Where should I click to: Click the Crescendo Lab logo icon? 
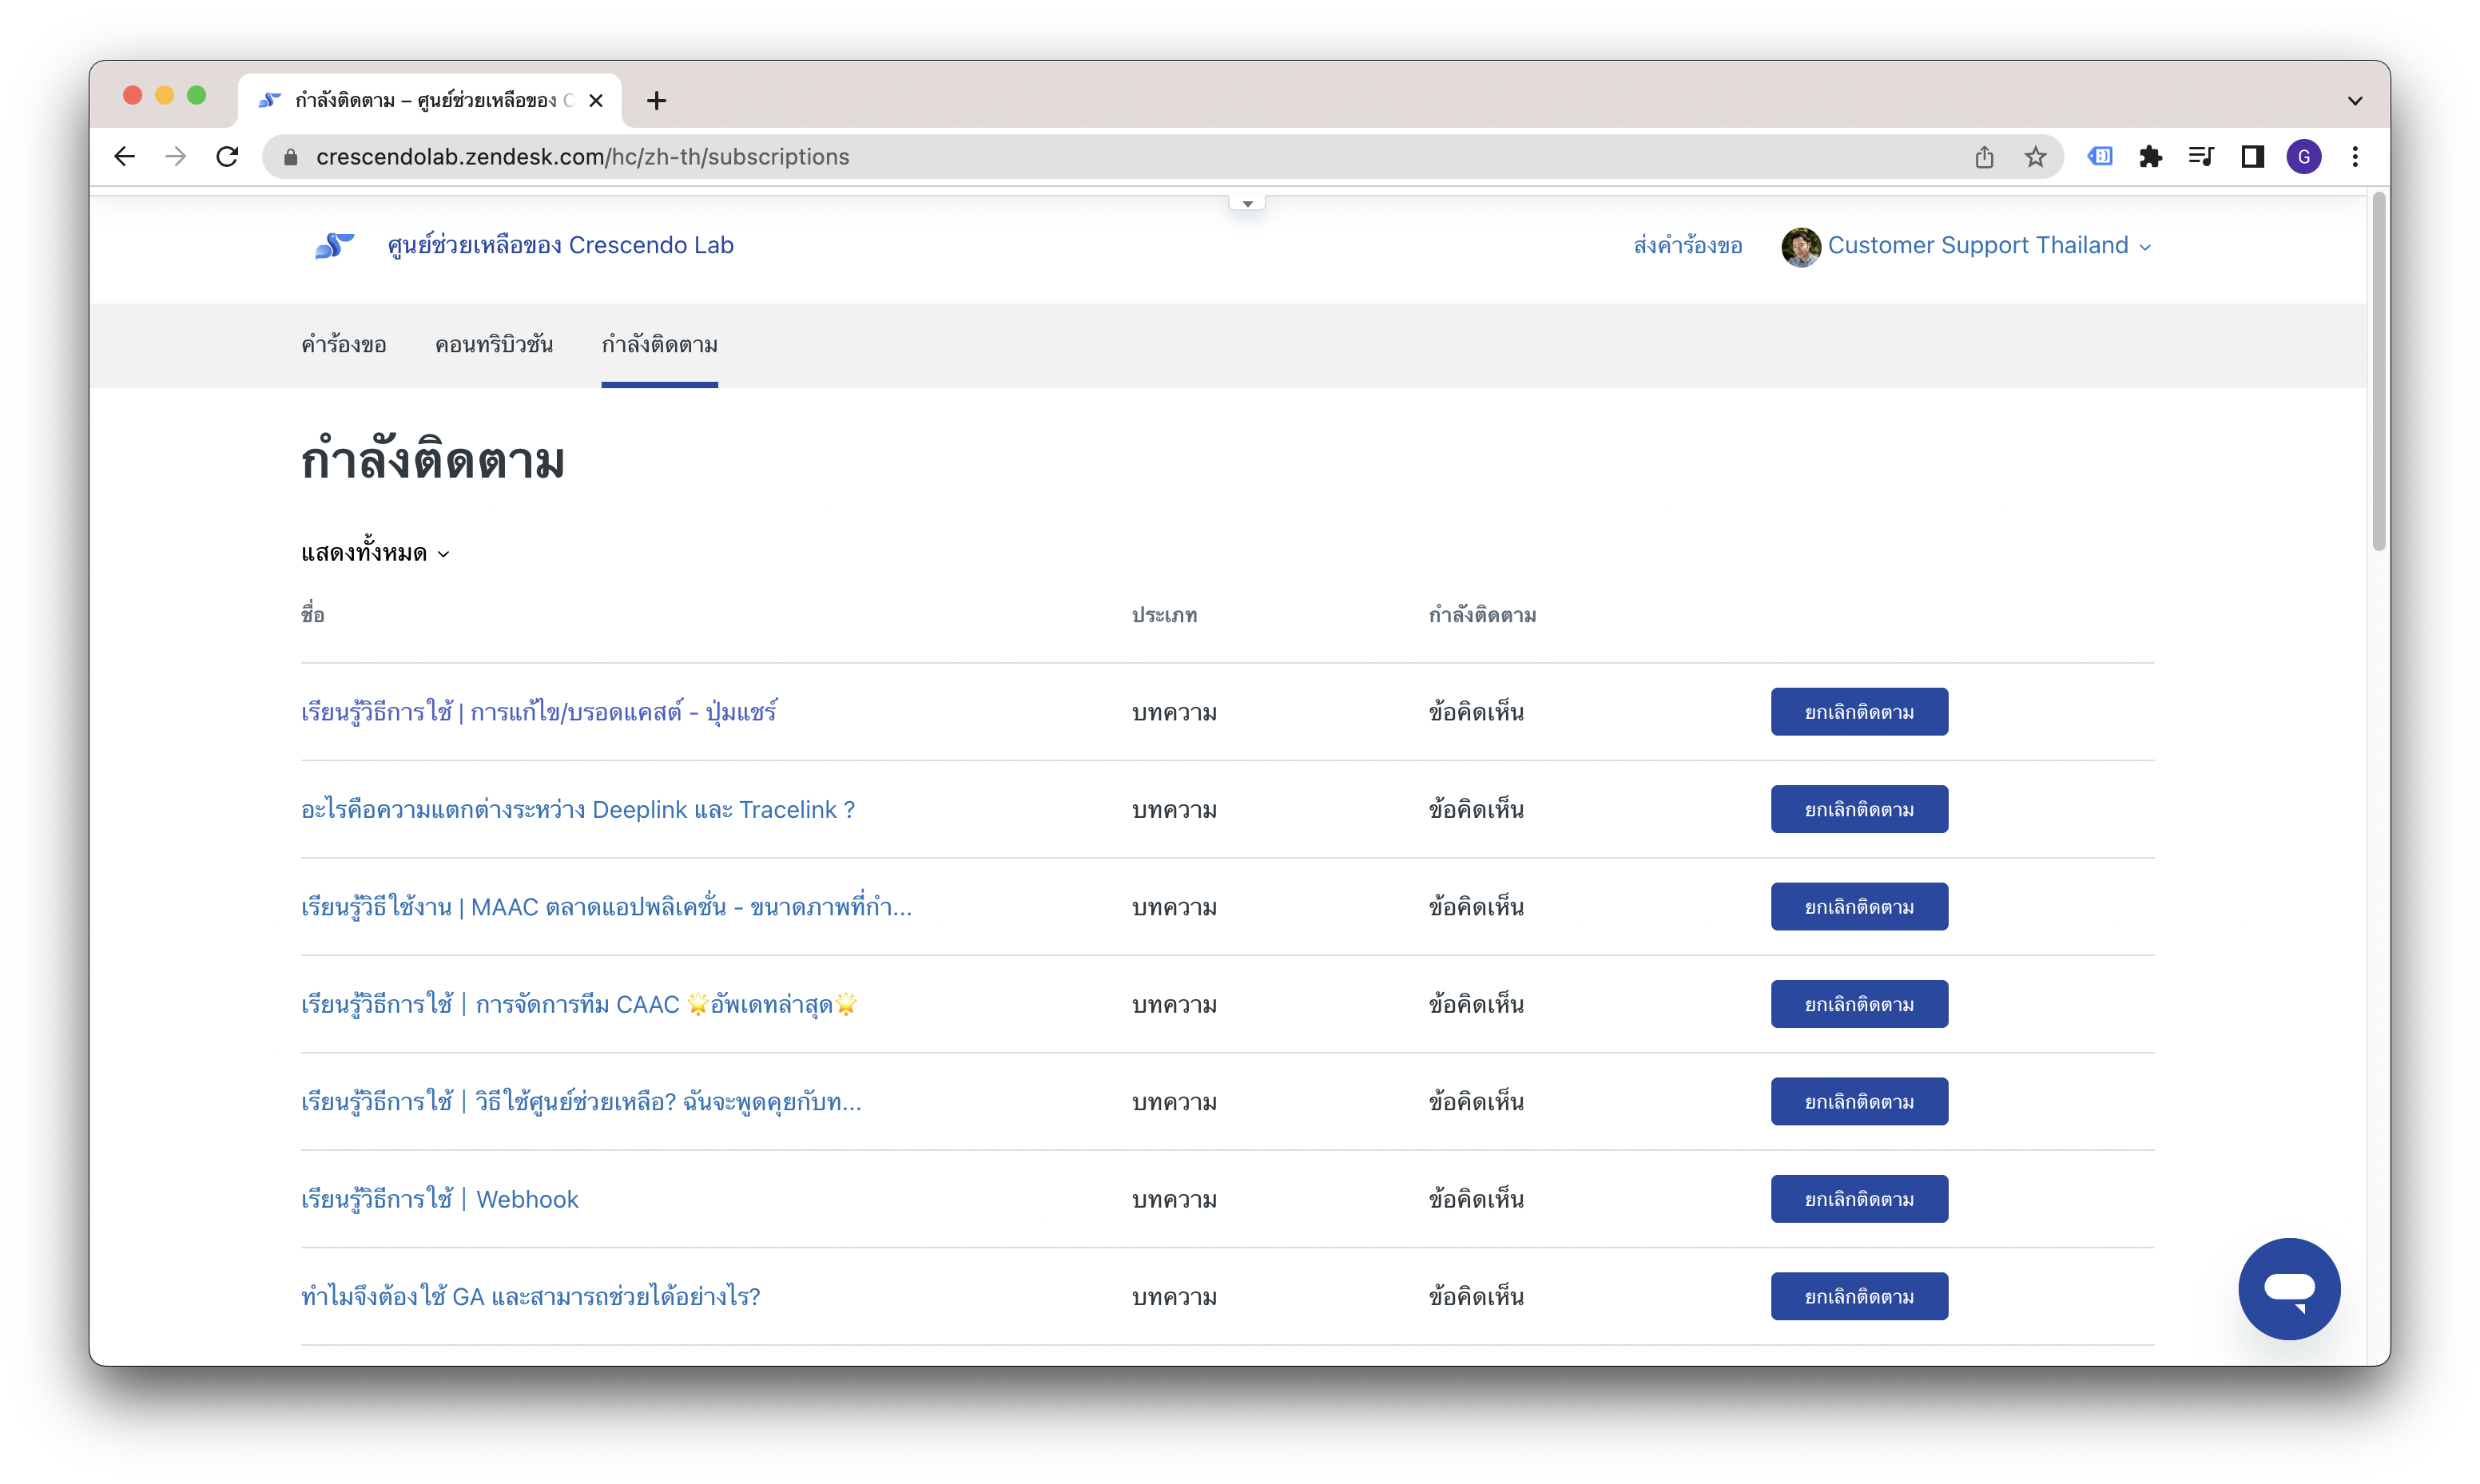pyautogui.click(x=334, y=245)
